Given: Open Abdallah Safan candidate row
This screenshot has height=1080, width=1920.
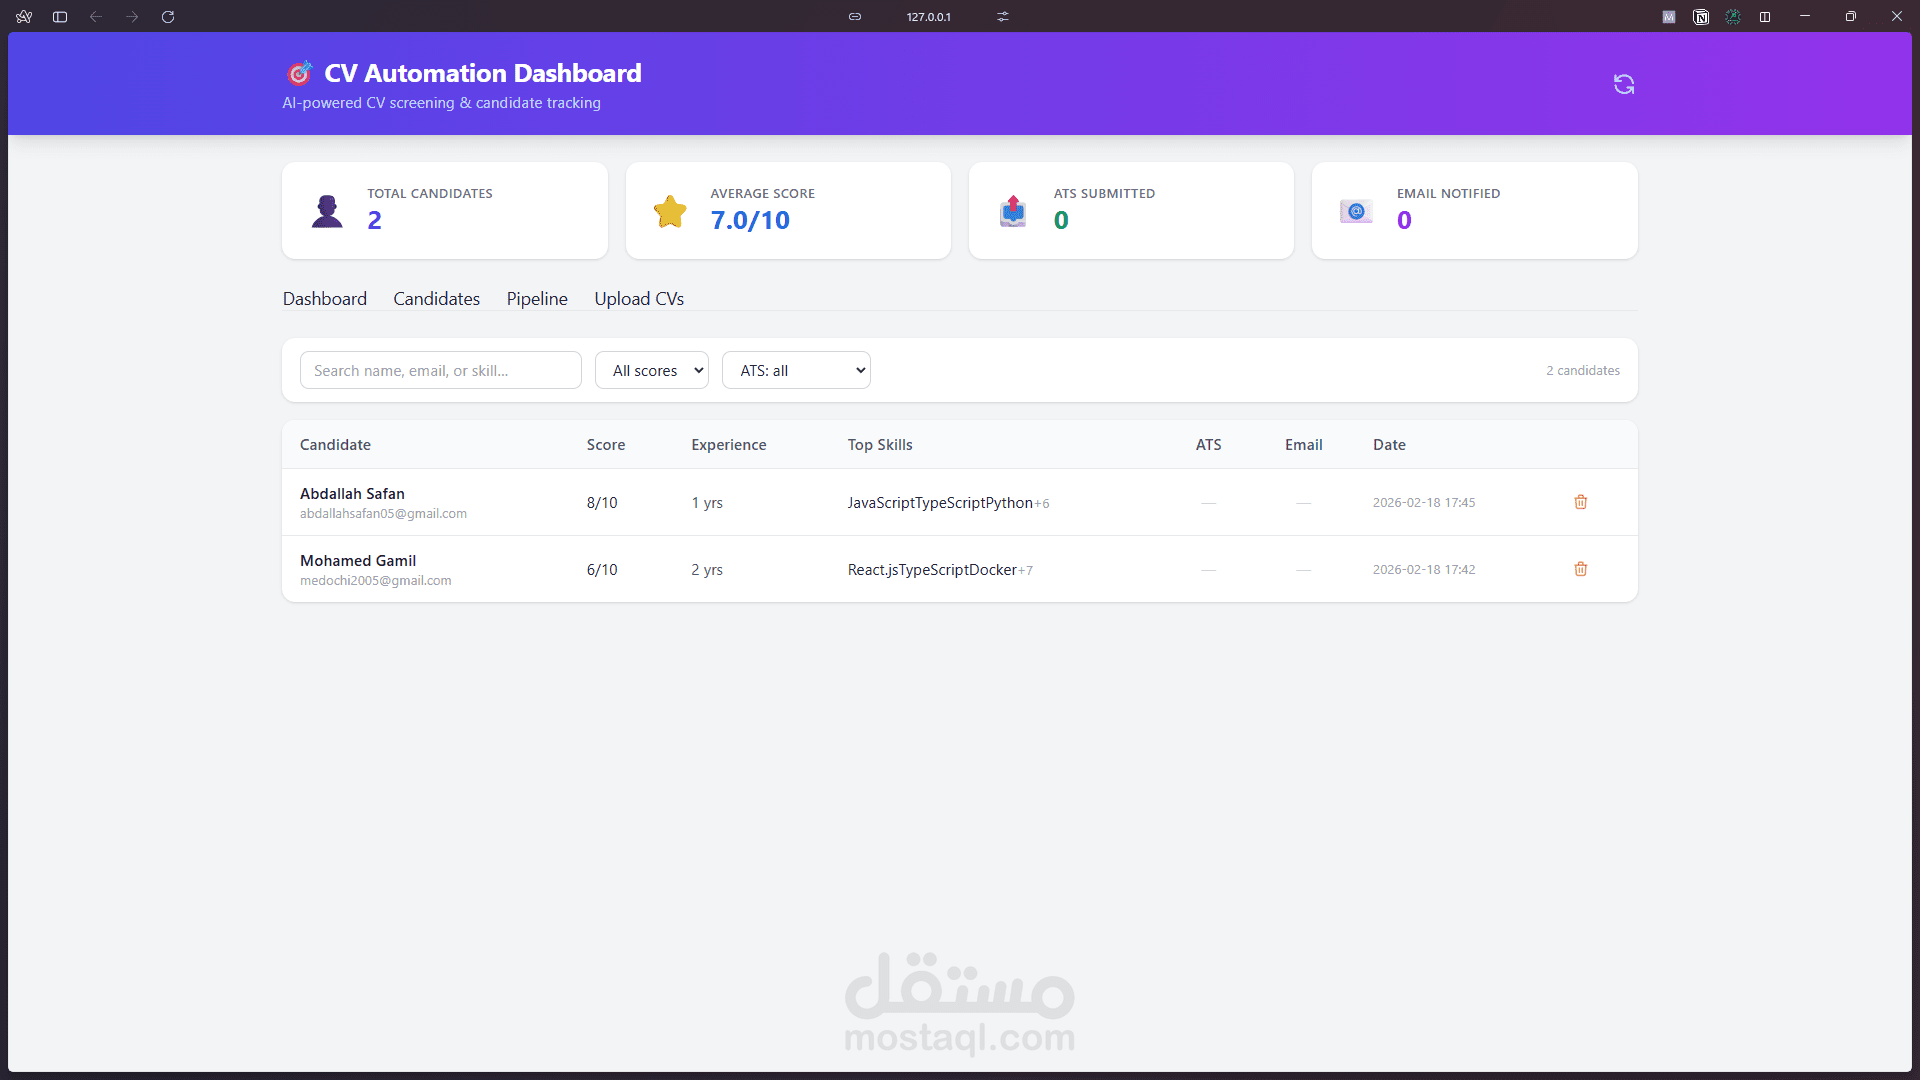Looking at the screenshot, I should pyautogui.click(x=353, y=494).
